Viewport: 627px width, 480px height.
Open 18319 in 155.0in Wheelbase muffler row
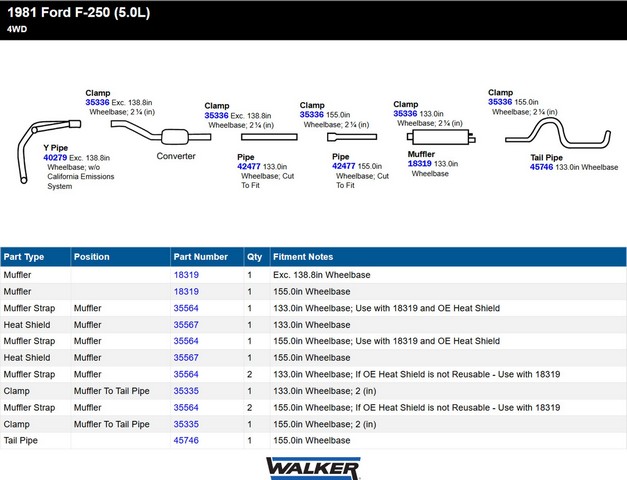186,292
